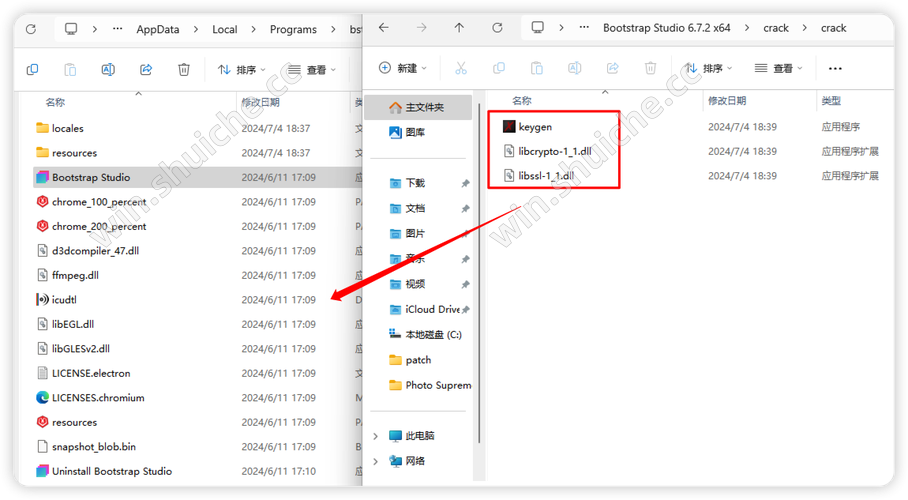Click Rename icon in left window toolbar
The height and width of the screenshot is (500, 908).
108,70
